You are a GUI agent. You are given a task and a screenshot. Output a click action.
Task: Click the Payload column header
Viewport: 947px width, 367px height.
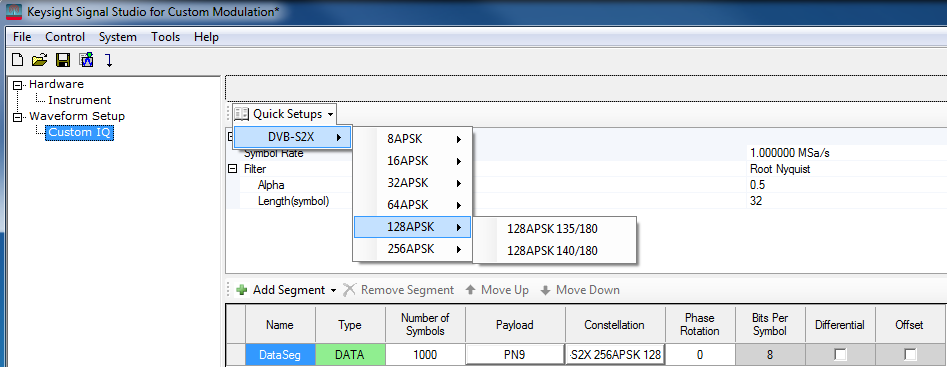point(515,325)
